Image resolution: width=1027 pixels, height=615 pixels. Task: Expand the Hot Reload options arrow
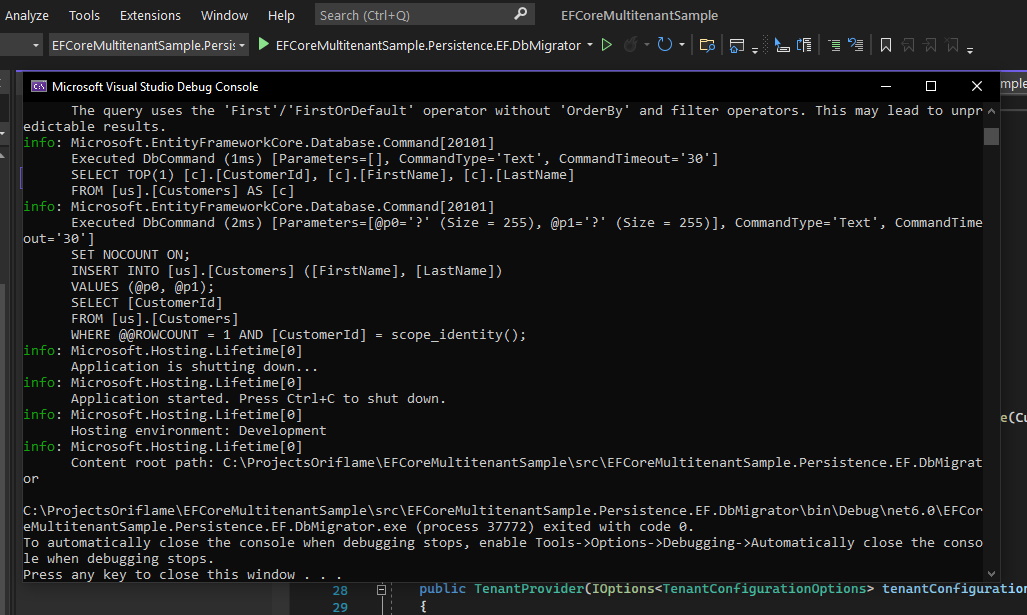tap(646, 45)
